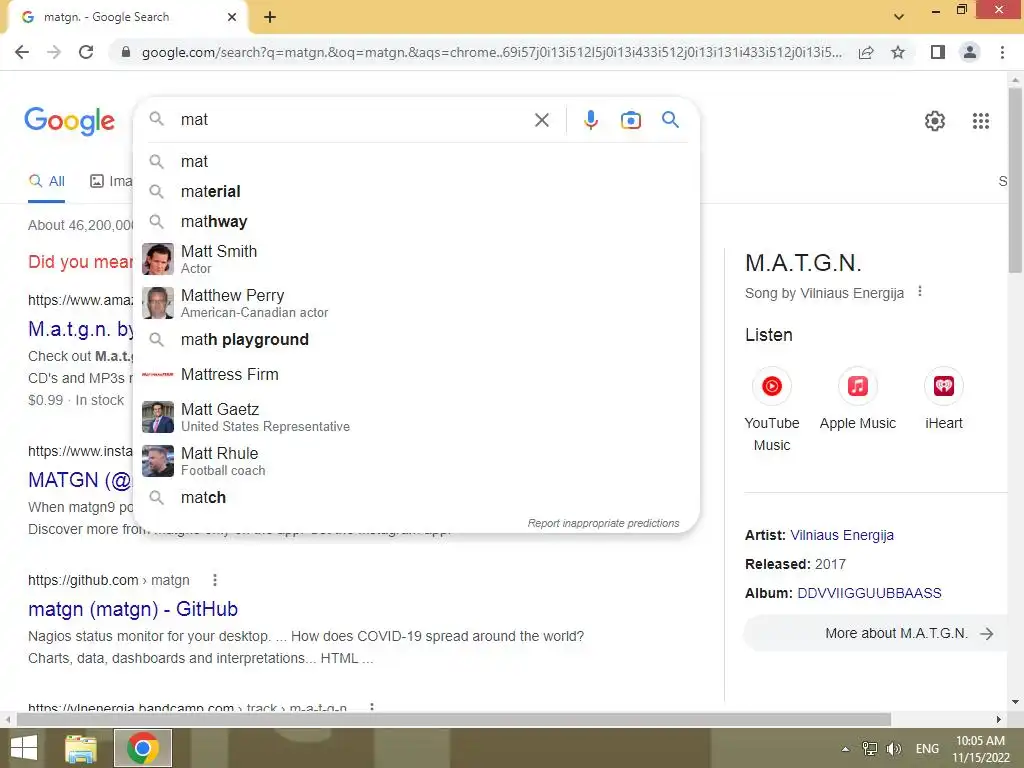
Task: Bookmark this tab with star icon
Action: [898, 52]
